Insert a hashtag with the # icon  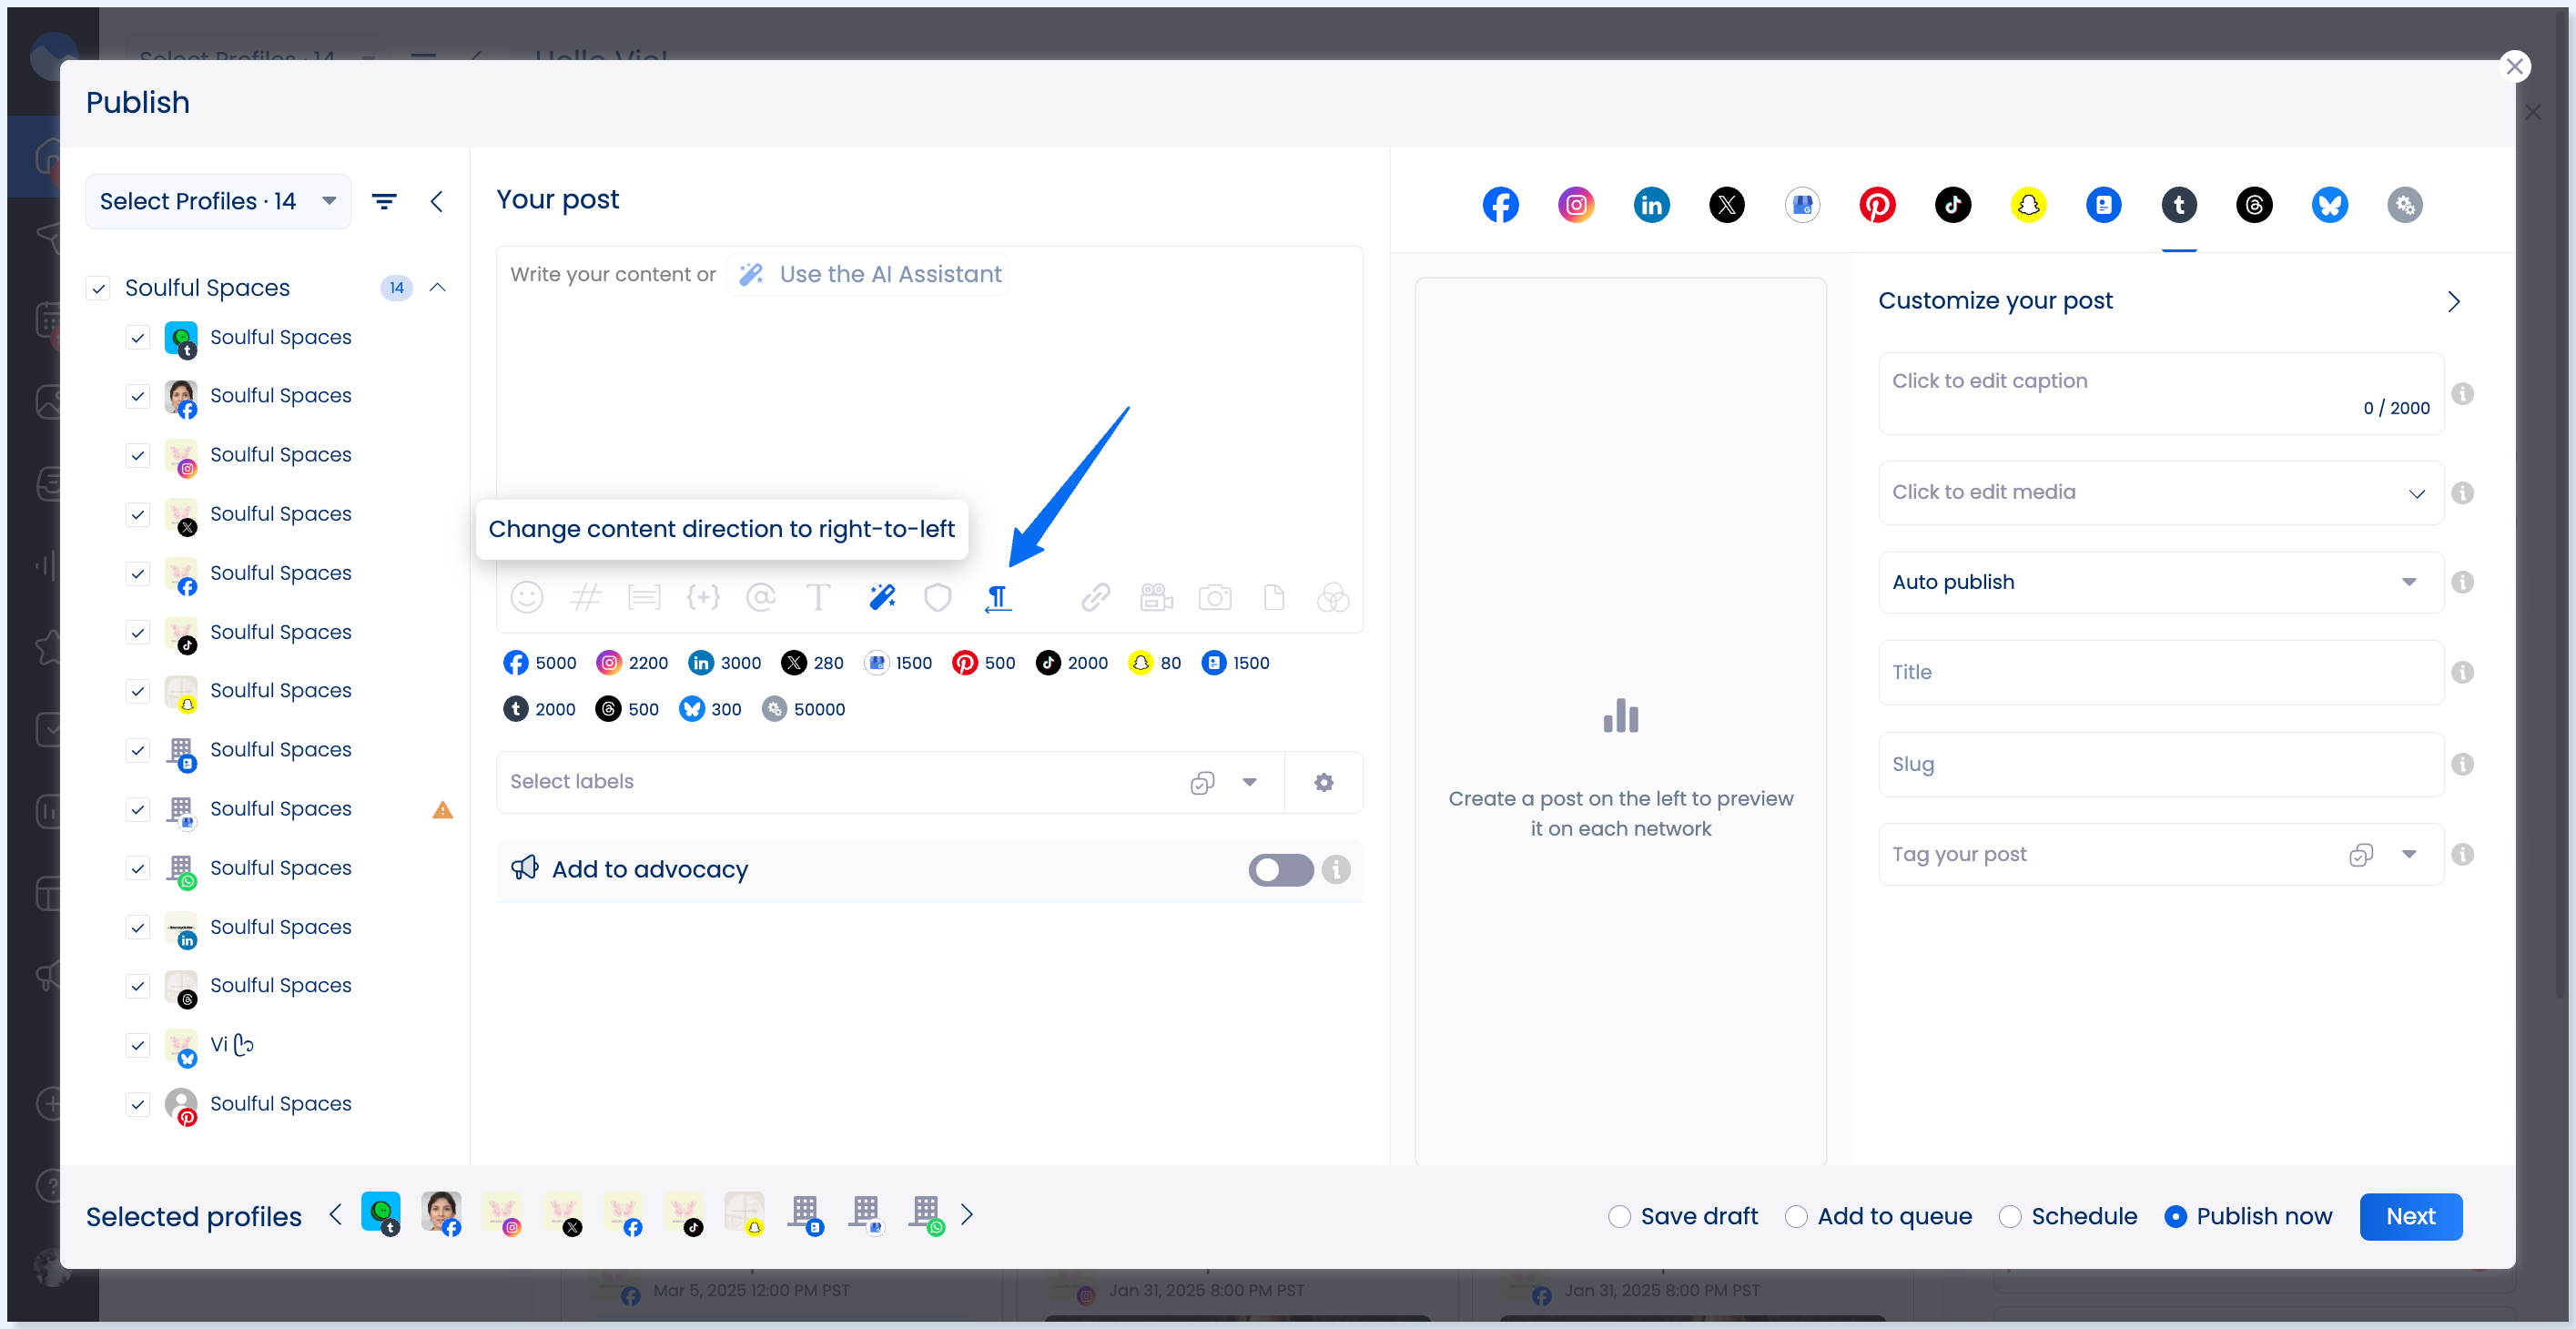[x=585, y=597]
